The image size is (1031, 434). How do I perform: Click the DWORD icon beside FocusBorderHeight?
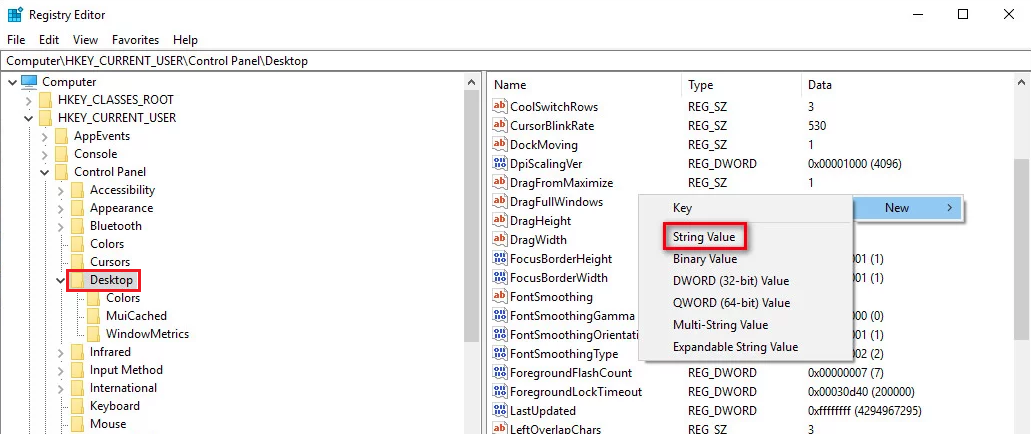pyautogui.click(x=500, y=259)
